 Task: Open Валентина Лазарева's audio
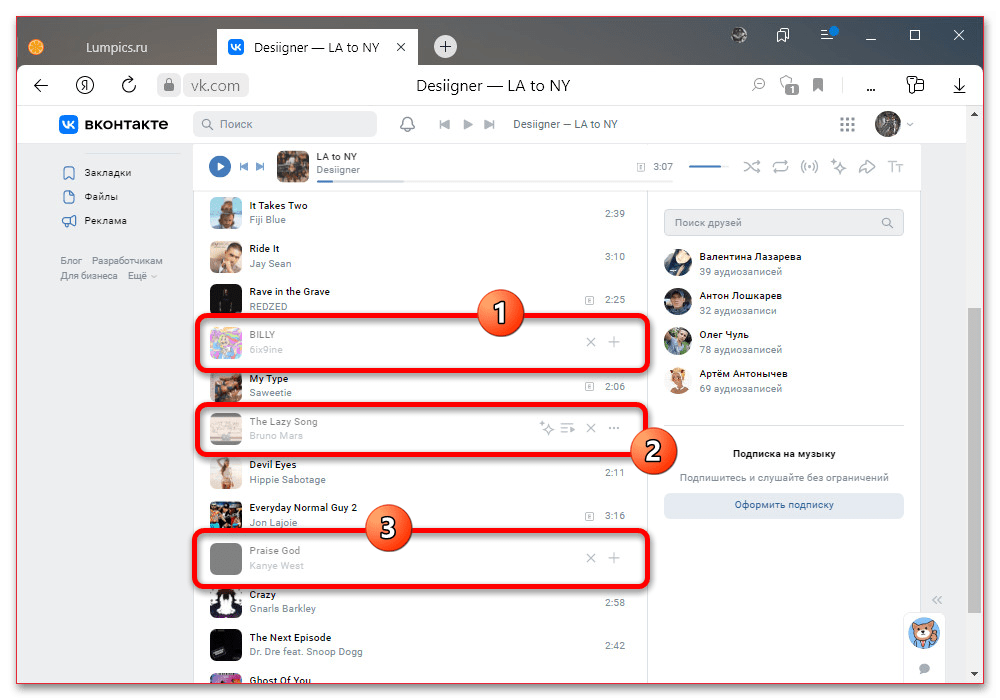783,263
